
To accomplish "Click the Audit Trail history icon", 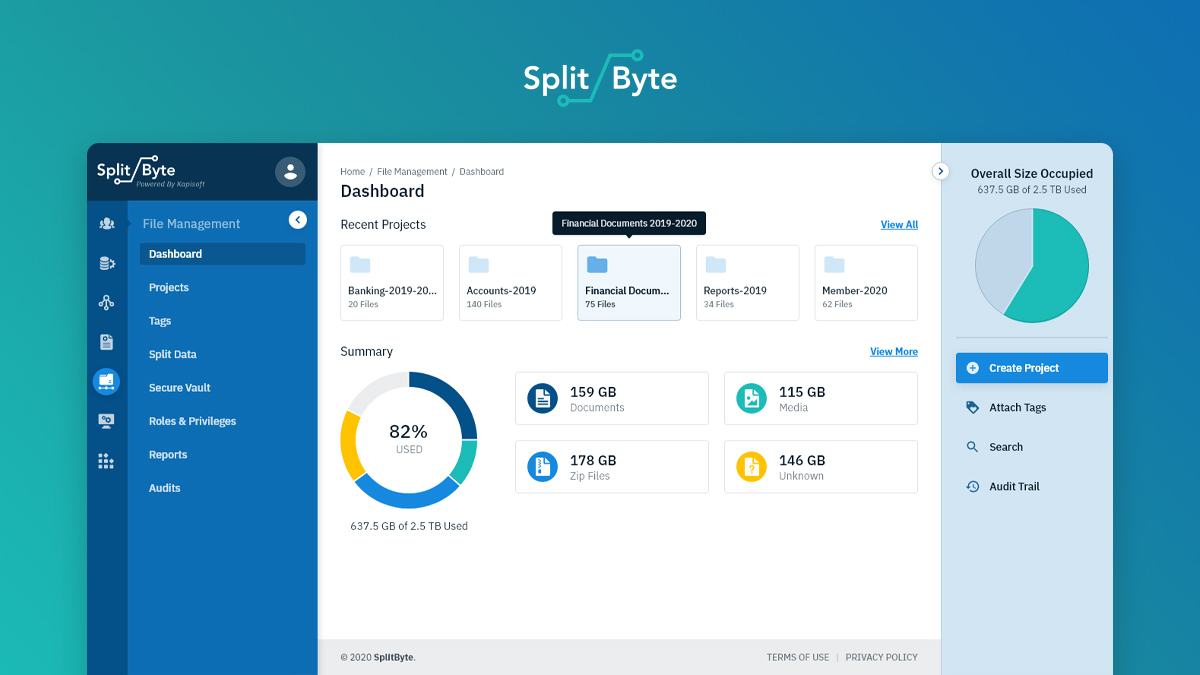I will click(x=972, y=486).
